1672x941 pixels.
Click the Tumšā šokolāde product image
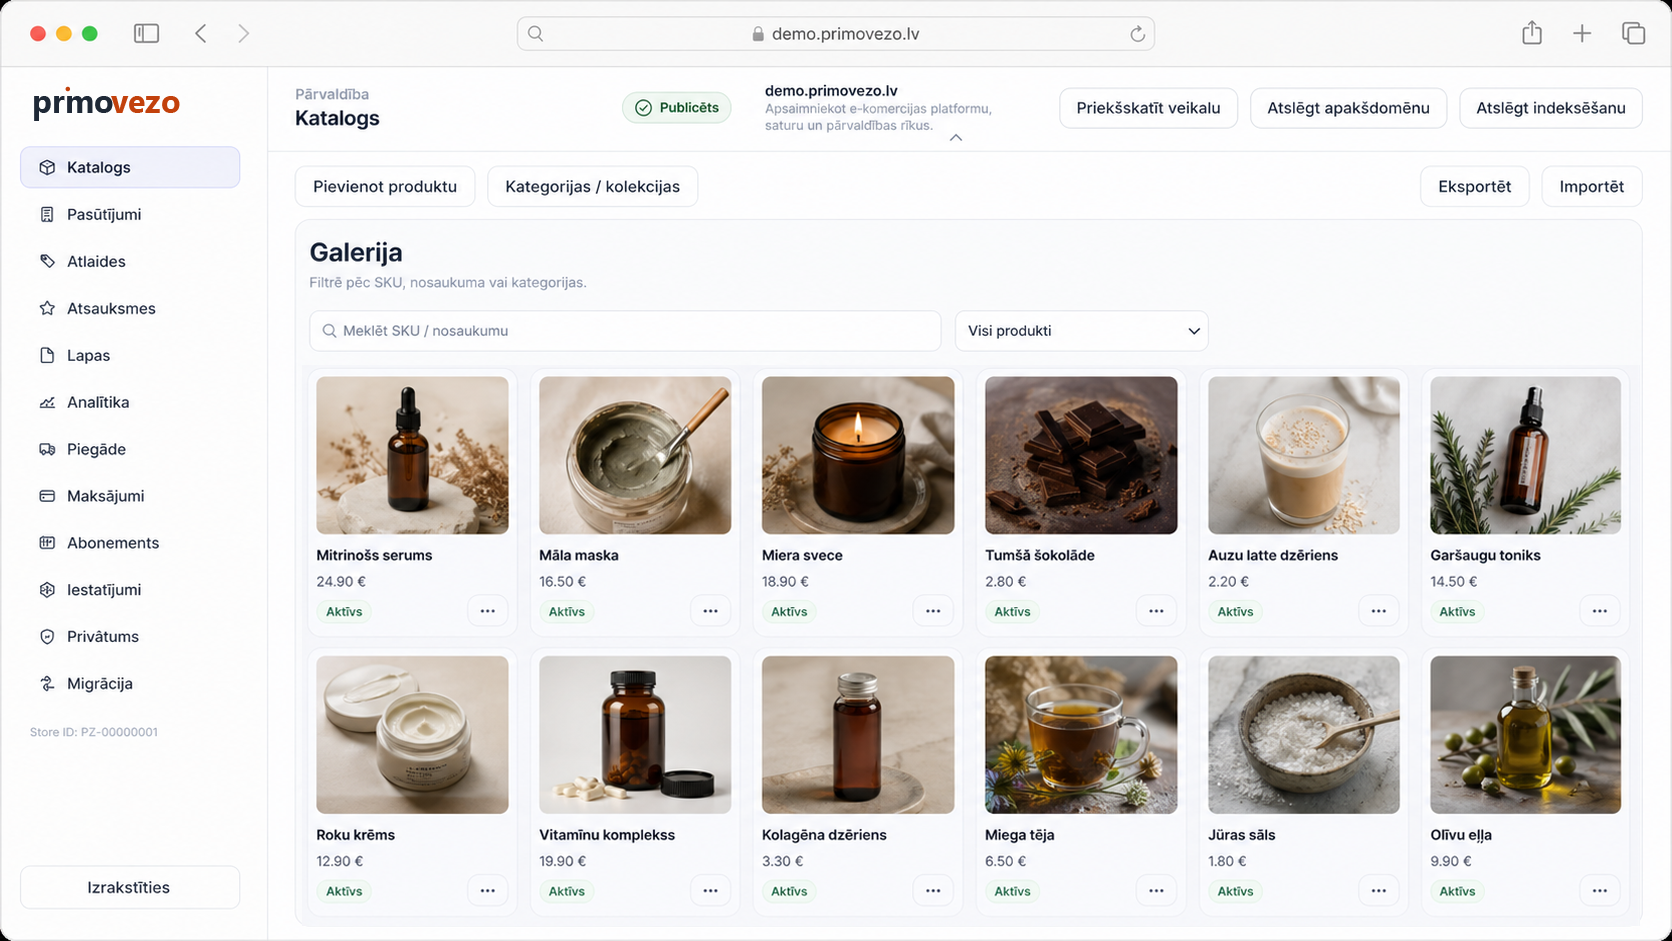click(x=1081, y=455)
